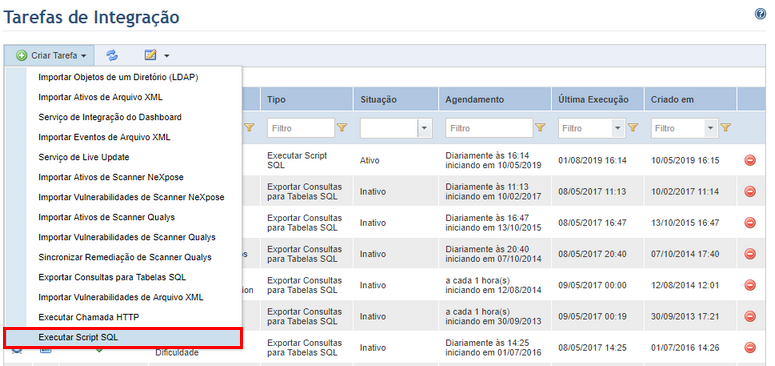The image size is (775, 366).
Task: Open Última Execução filter date dropdown arrow
Action: point(617,128)
